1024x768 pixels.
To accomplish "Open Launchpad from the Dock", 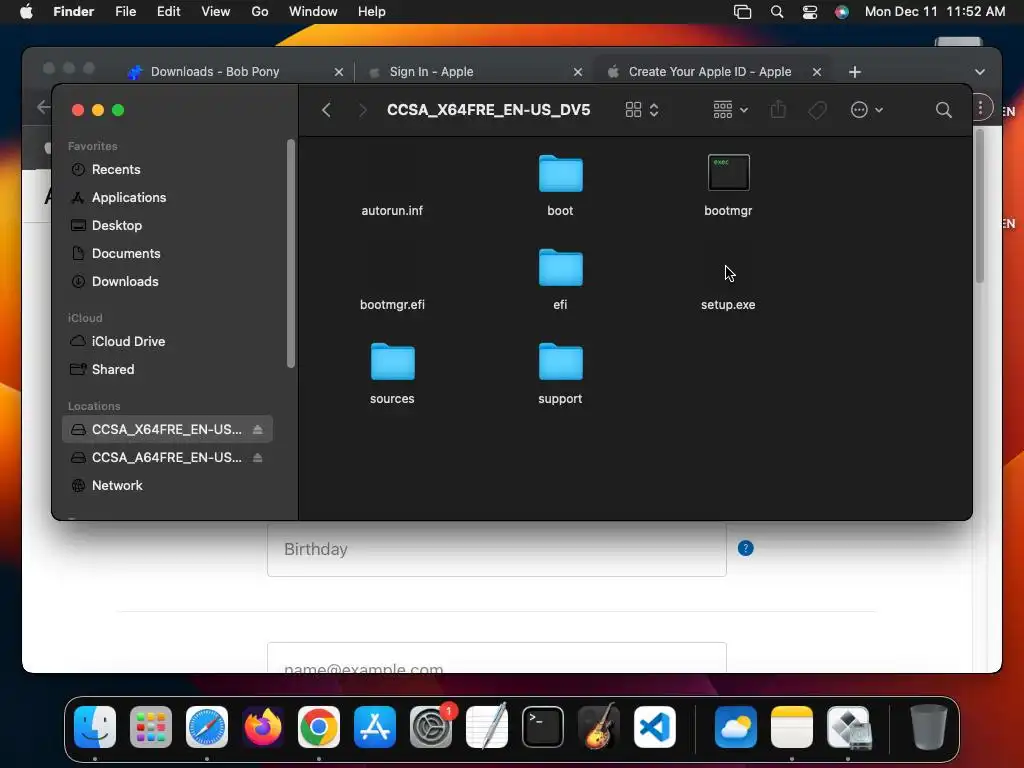I will click(151, 727).
